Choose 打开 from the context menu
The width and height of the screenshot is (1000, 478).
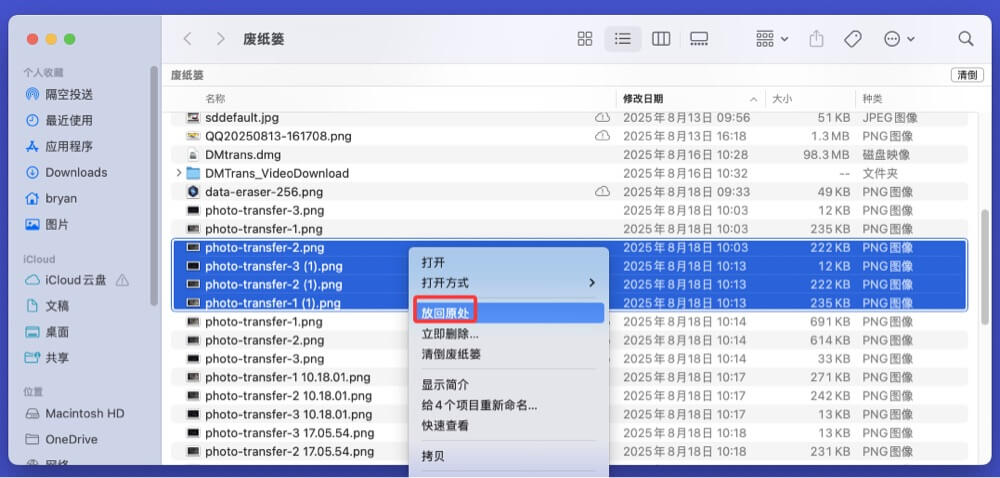point(433,263)
